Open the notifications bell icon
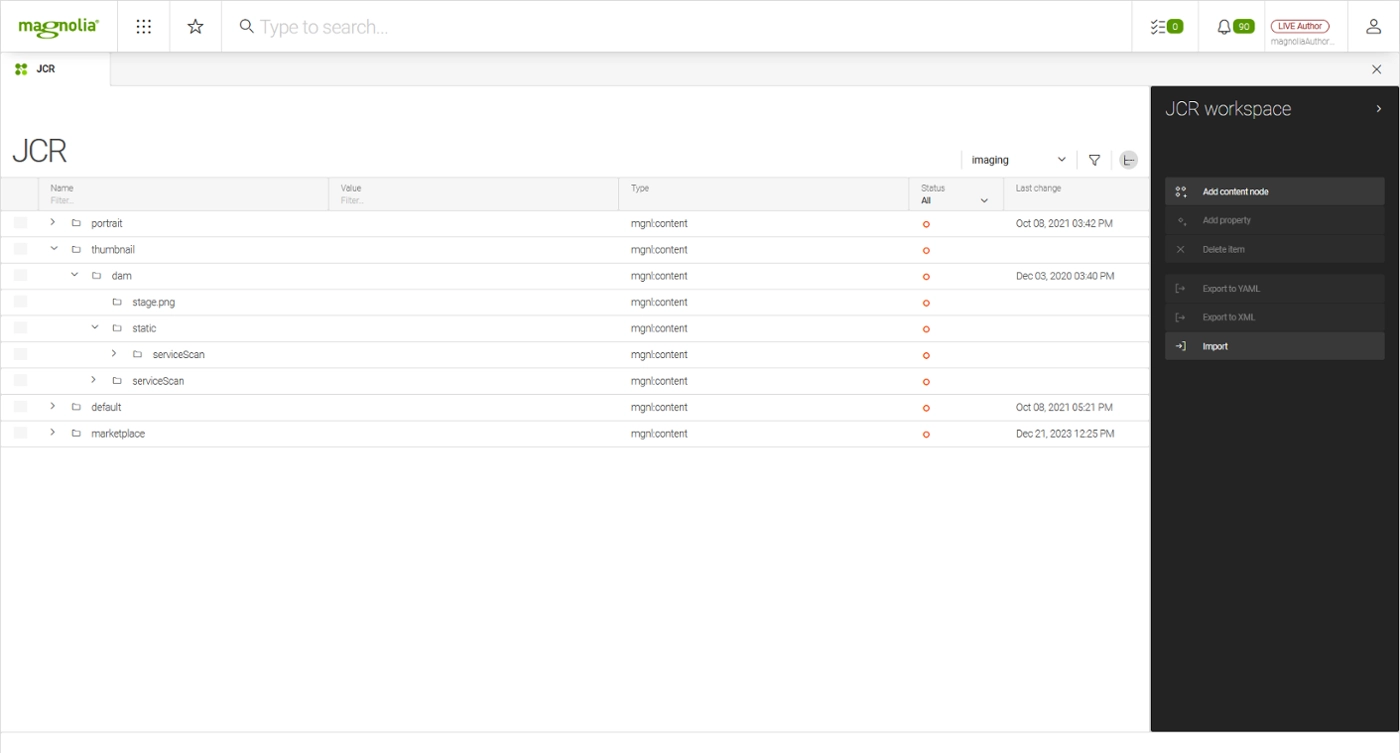Screen dimensions: 1400x753 pos(1233,27)
